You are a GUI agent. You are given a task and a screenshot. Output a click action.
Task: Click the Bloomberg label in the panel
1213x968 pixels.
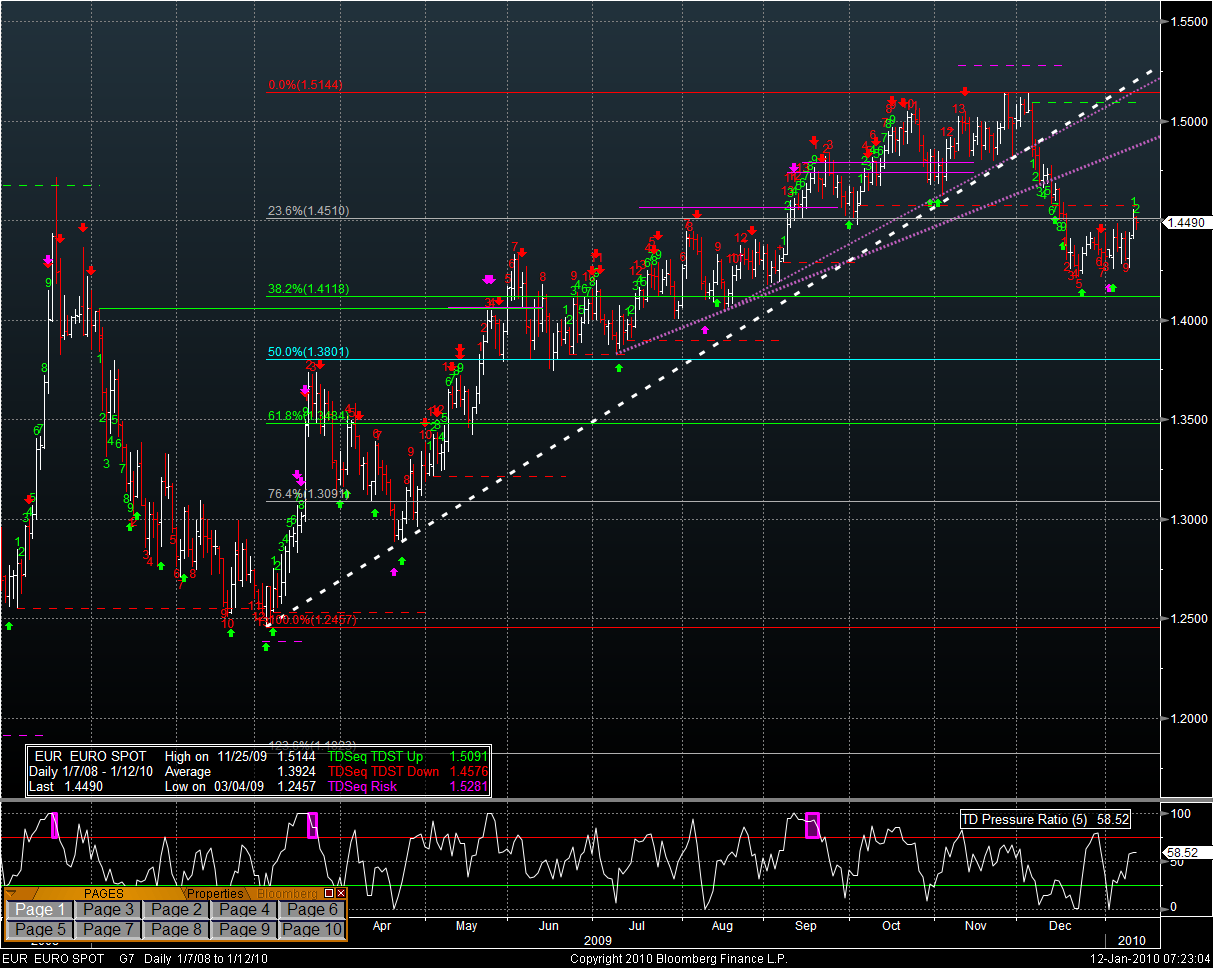[285, 893]
